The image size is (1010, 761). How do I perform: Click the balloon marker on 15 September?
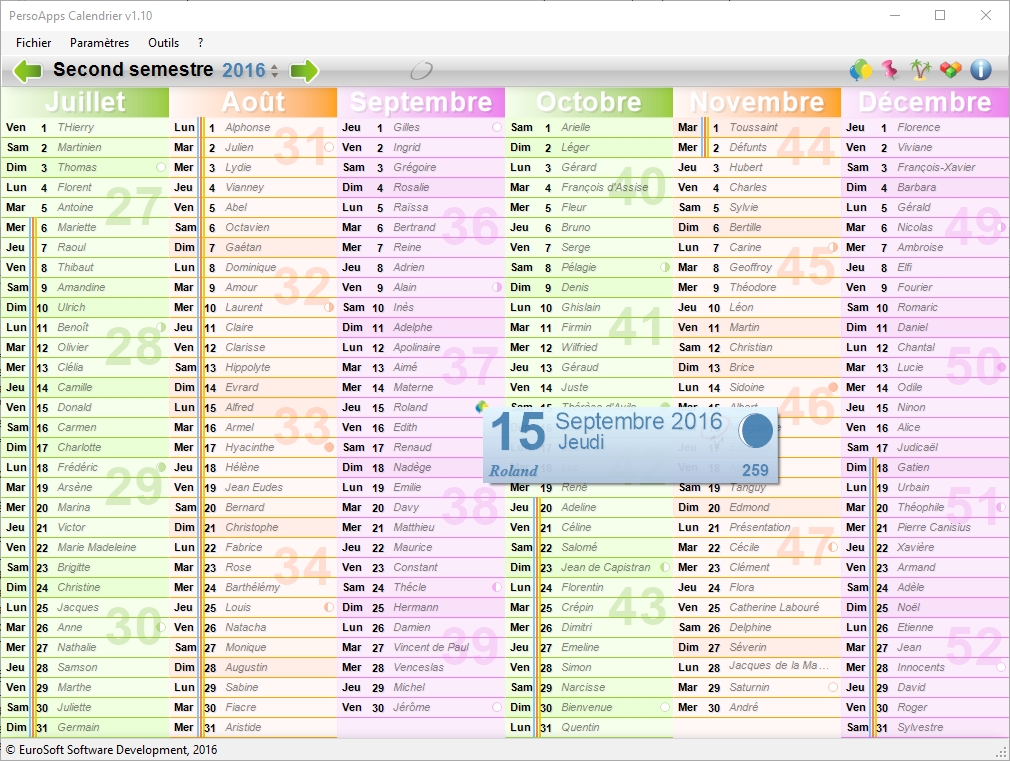pyautogui.click(x=481, y=406)
